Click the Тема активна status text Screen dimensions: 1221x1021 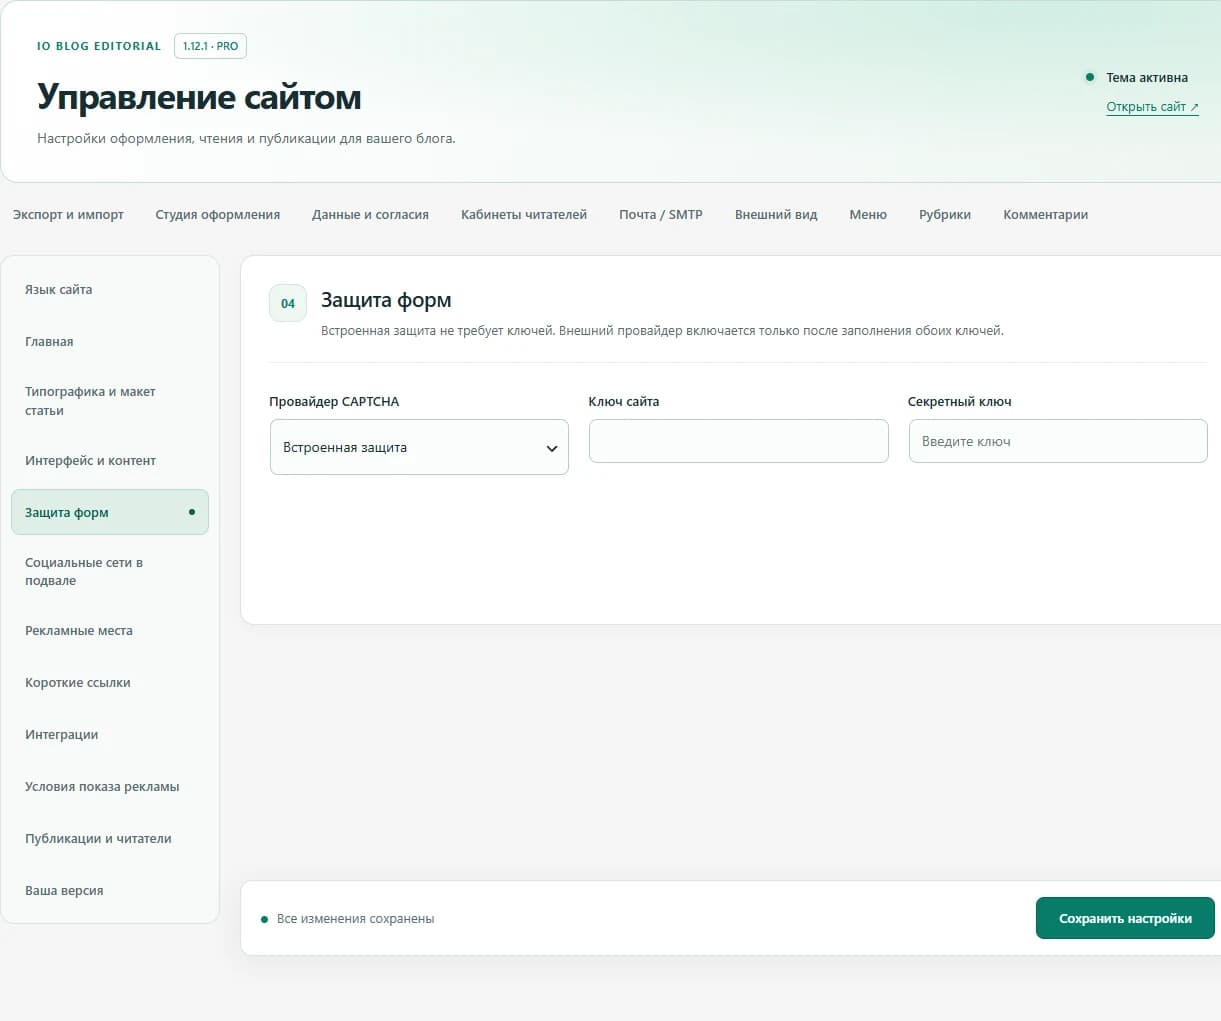pos(1147,78)
